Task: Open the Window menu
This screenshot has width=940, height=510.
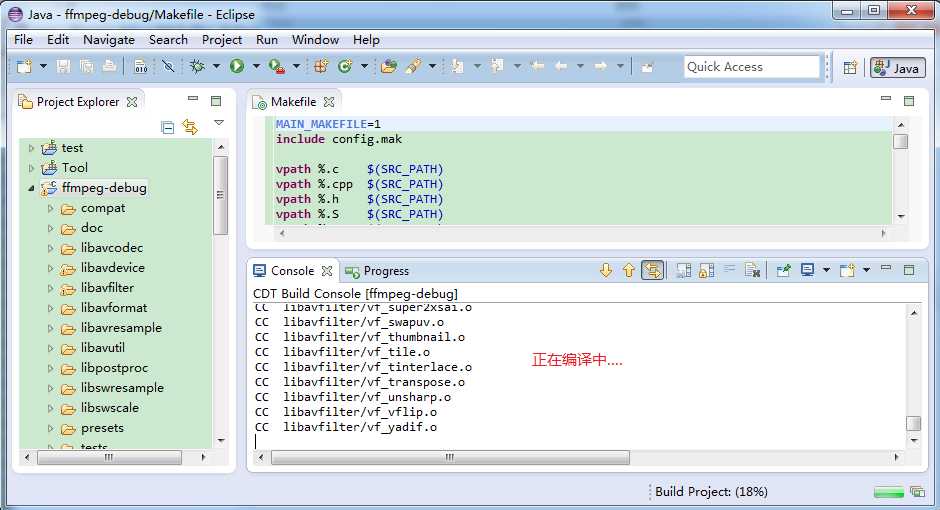Action: 315,40
